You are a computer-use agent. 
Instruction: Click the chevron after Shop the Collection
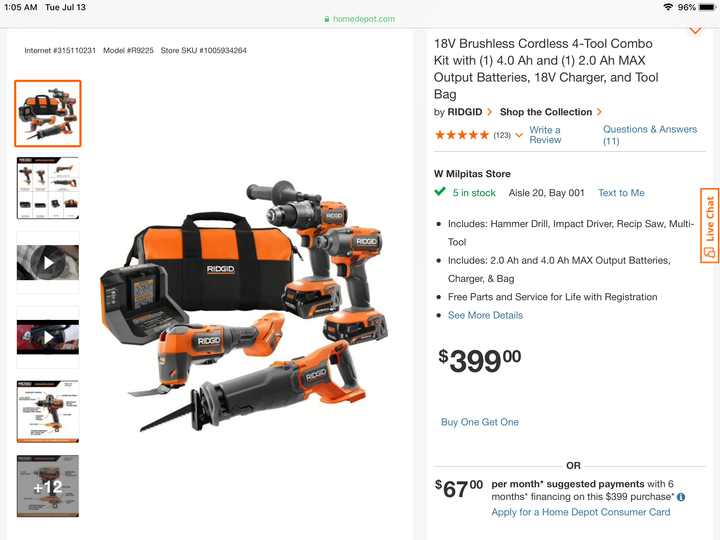click(599, 112)
